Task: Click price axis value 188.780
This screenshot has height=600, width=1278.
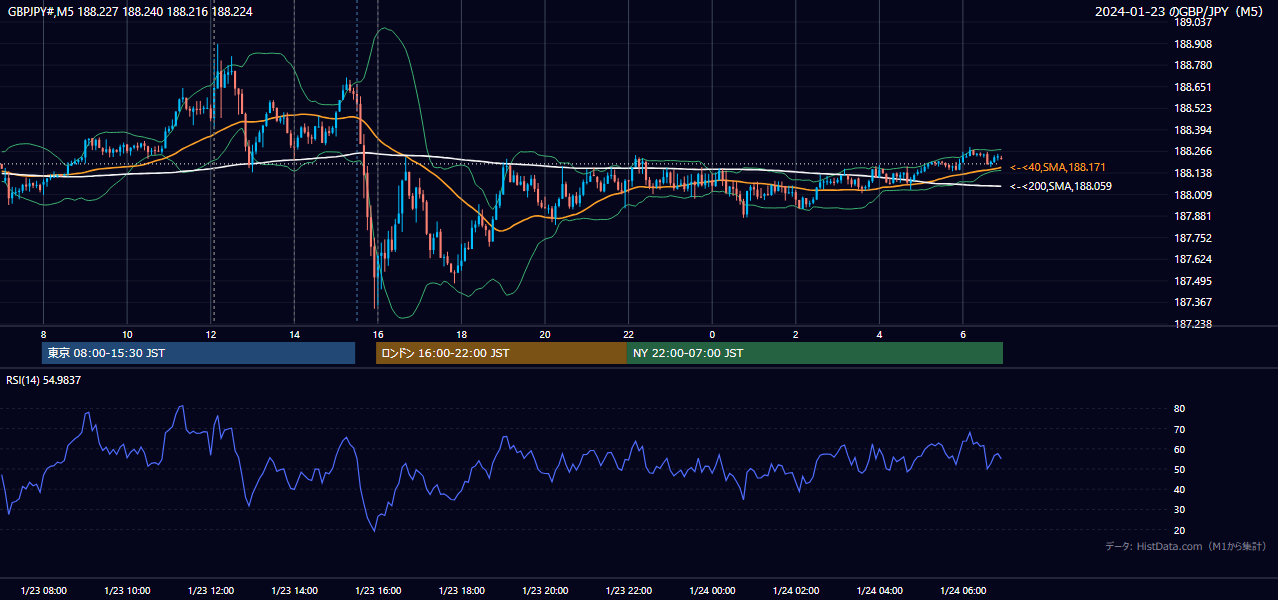Action: [1193, 65]
